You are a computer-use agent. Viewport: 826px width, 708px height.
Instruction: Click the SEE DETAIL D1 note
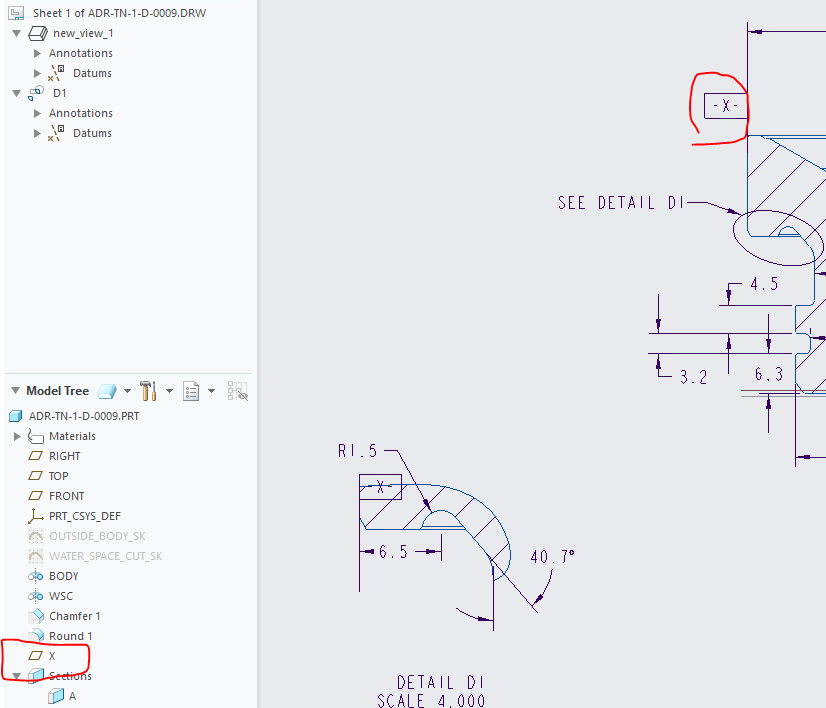click(621, 203)
